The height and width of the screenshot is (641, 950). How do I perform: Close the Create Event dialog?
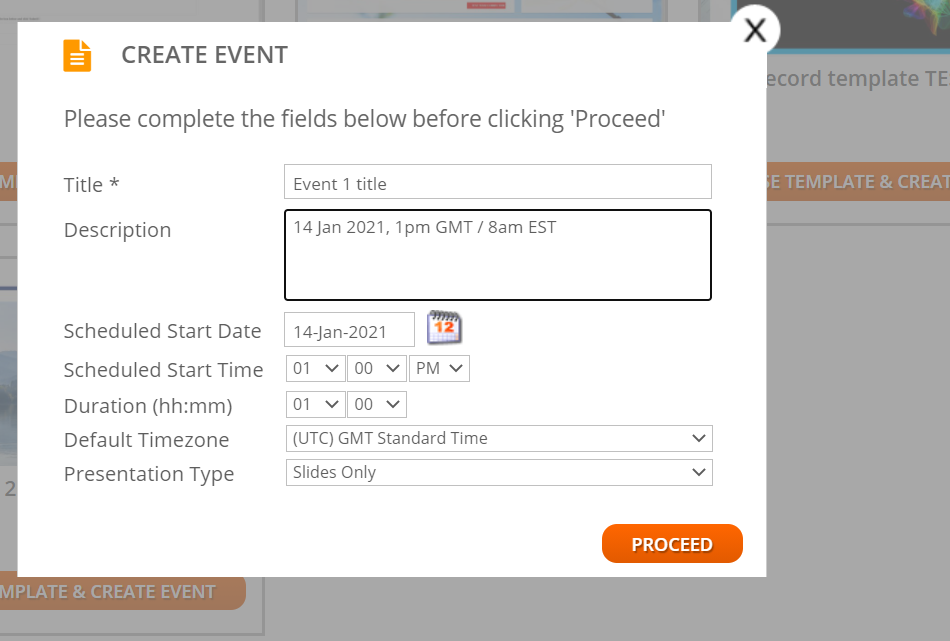click(x=755, y=31)
